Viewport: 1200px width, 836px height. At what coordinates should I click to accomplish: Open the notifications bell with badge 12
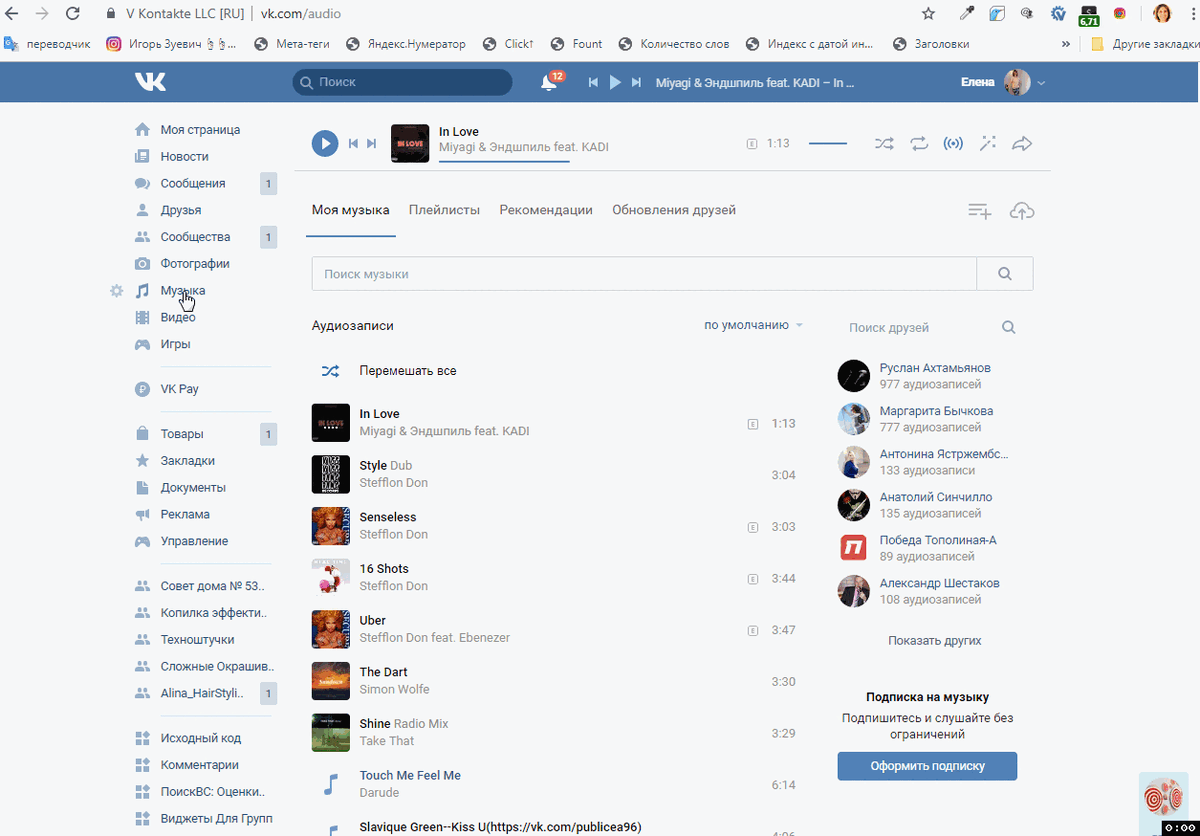[x=549, y=82]
